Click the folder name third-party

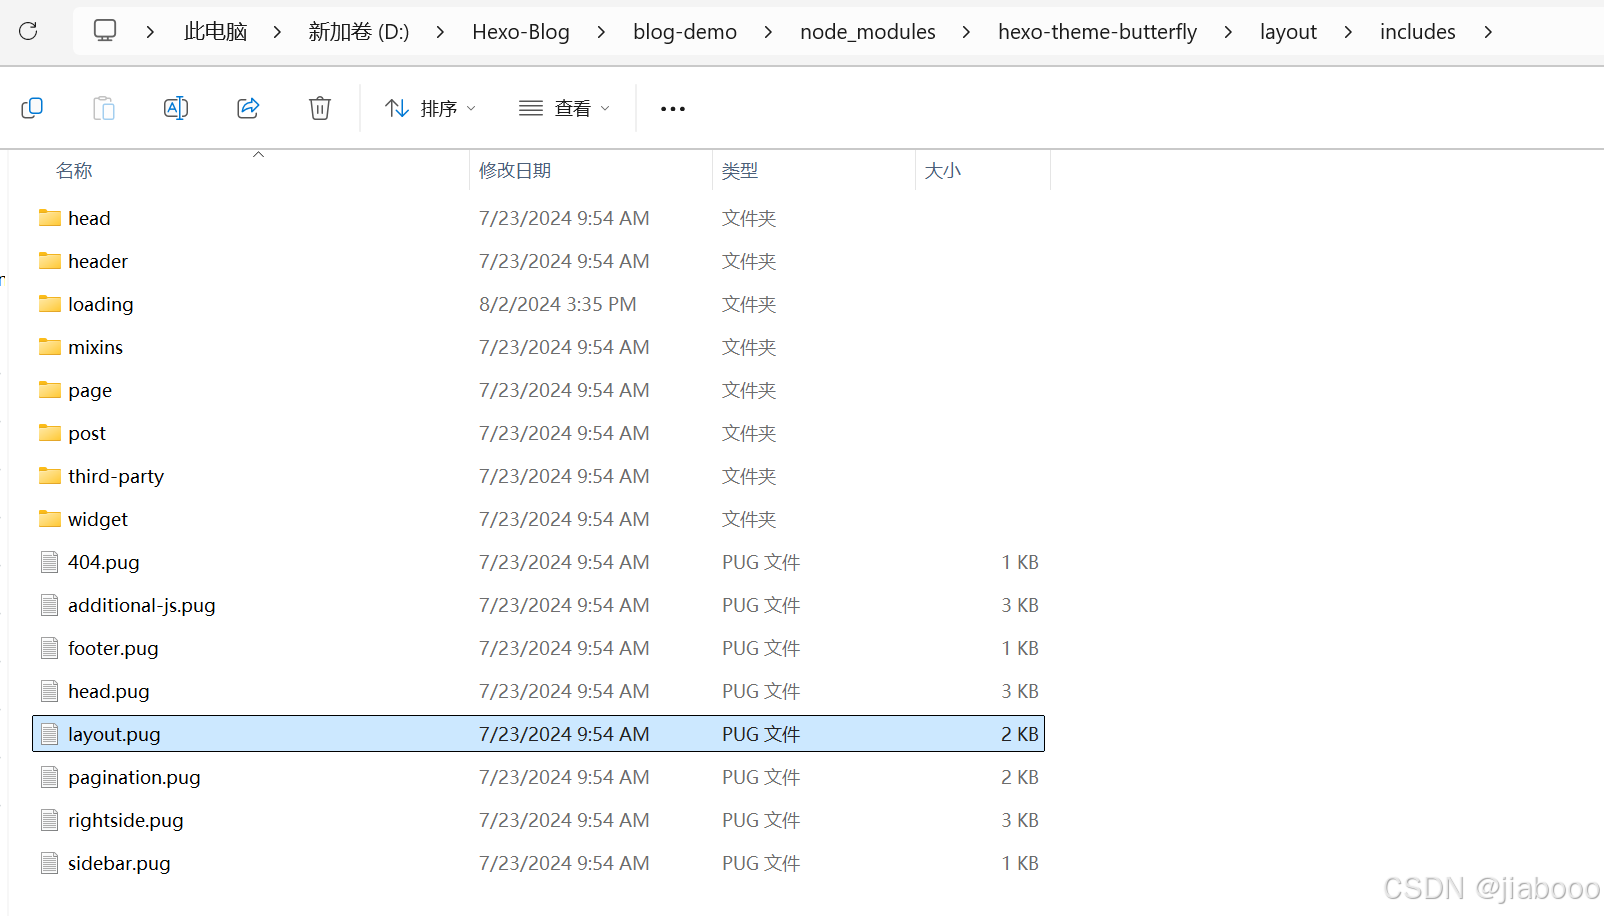(x=116, y=476)
